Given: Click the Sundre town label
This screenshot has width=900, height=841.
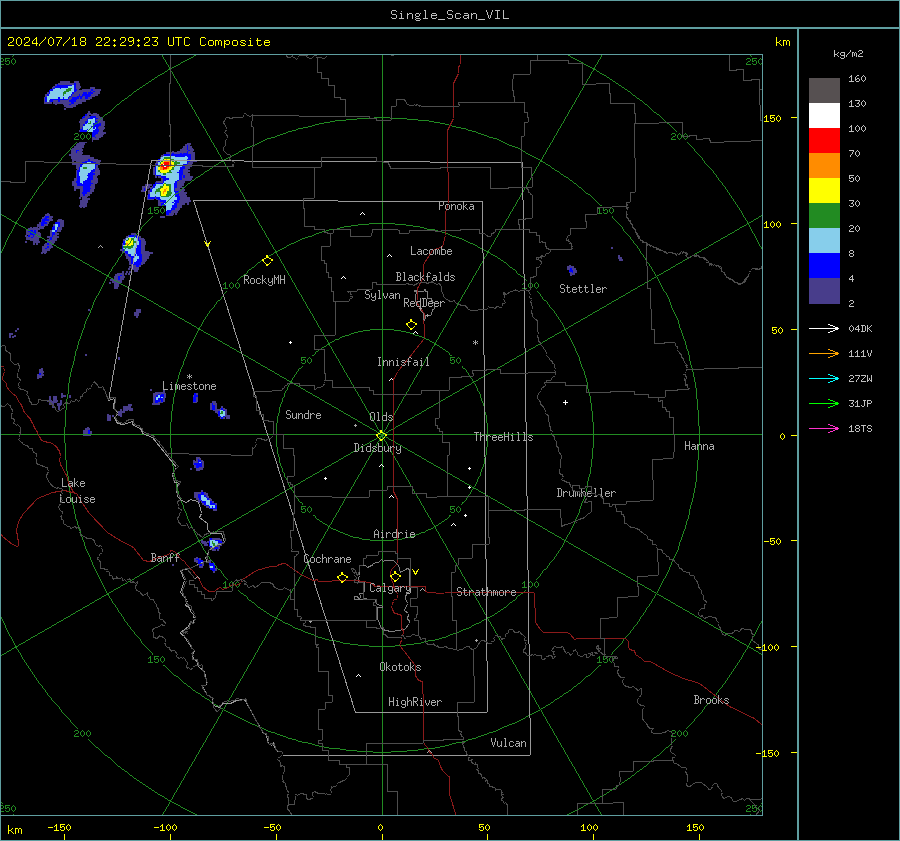Looking at the screenshot, I should click(303, 415).
